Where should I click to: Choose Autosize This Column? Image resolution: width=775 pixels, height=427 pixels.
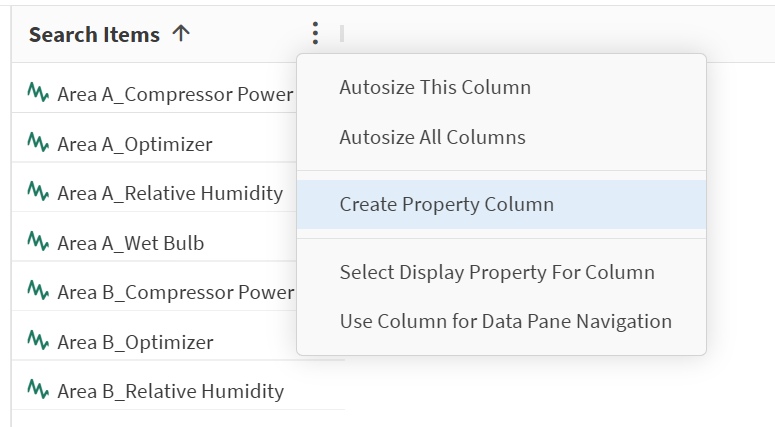pyautogui.click(x=435, y=87)
